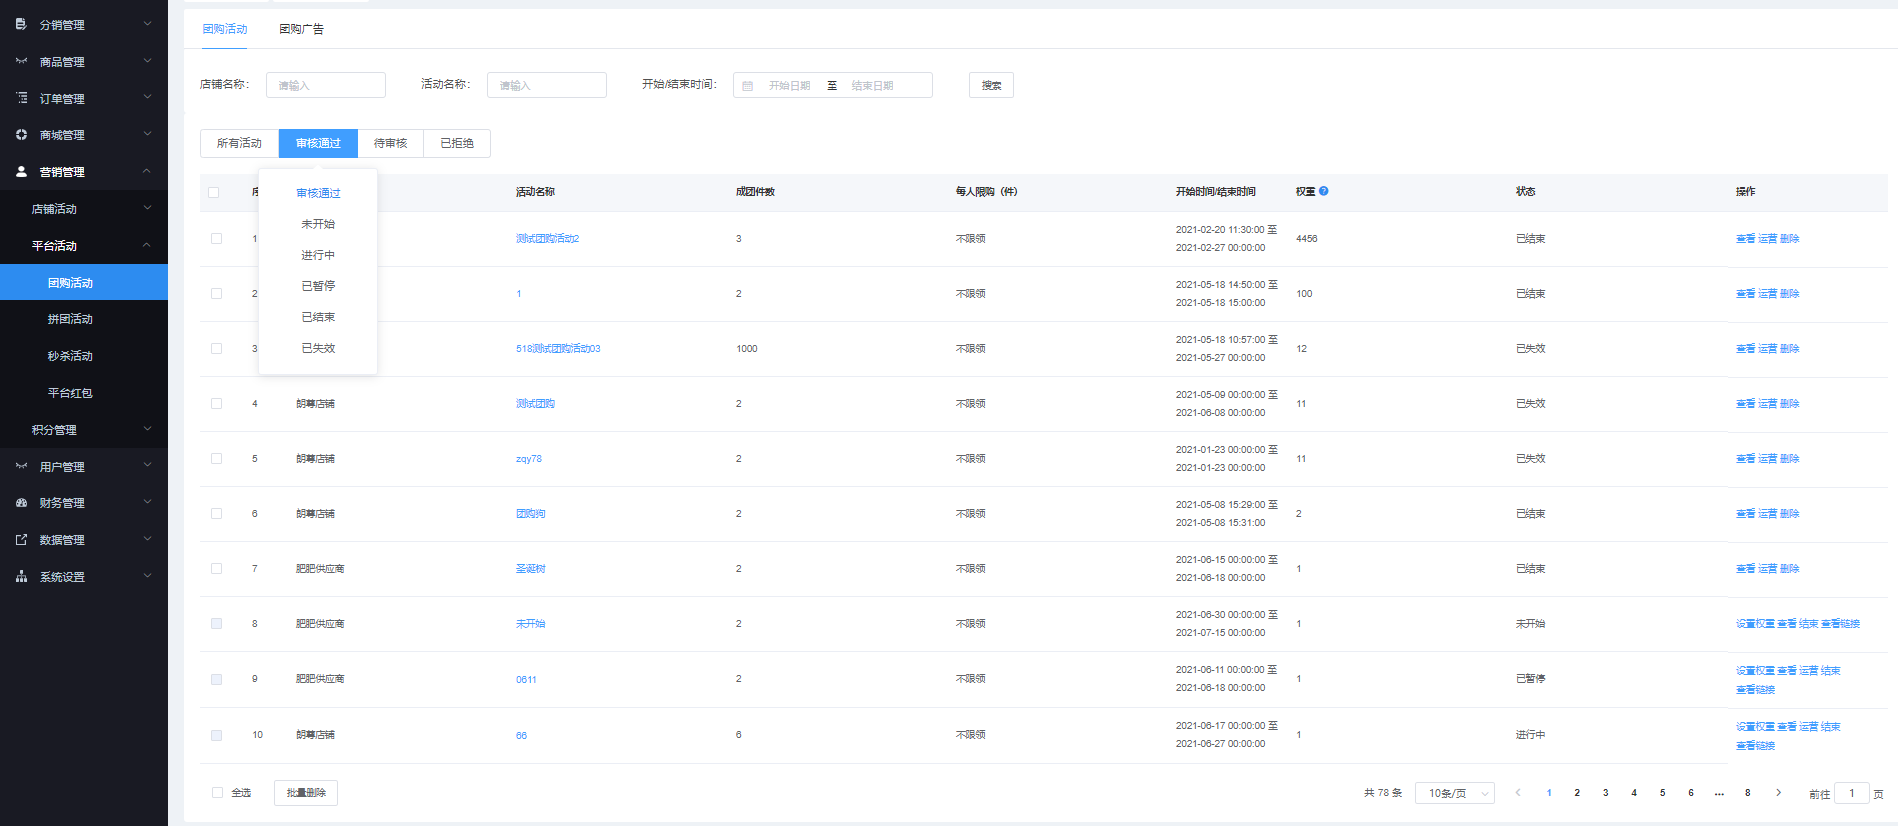Click the 分销管理 sidebar icon
This screenshot has width=1898, height=826.
(x=21, y=24)
